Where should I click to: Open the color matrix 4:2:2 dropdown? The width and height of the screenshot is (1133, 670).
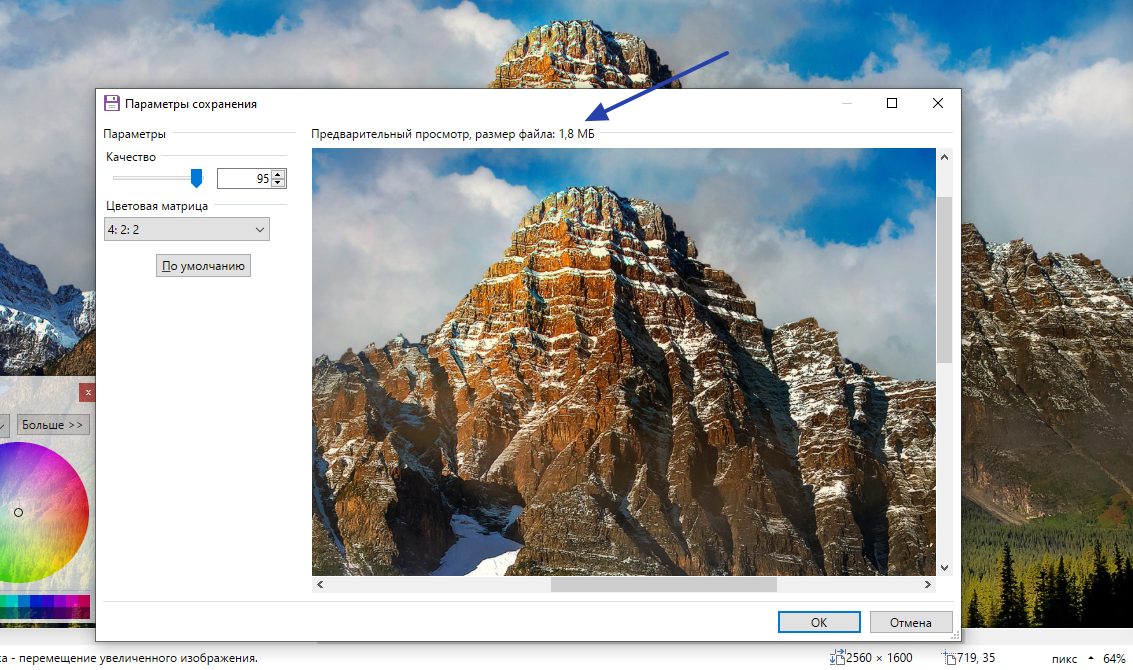pyautogui.click(x=187, y=230)
